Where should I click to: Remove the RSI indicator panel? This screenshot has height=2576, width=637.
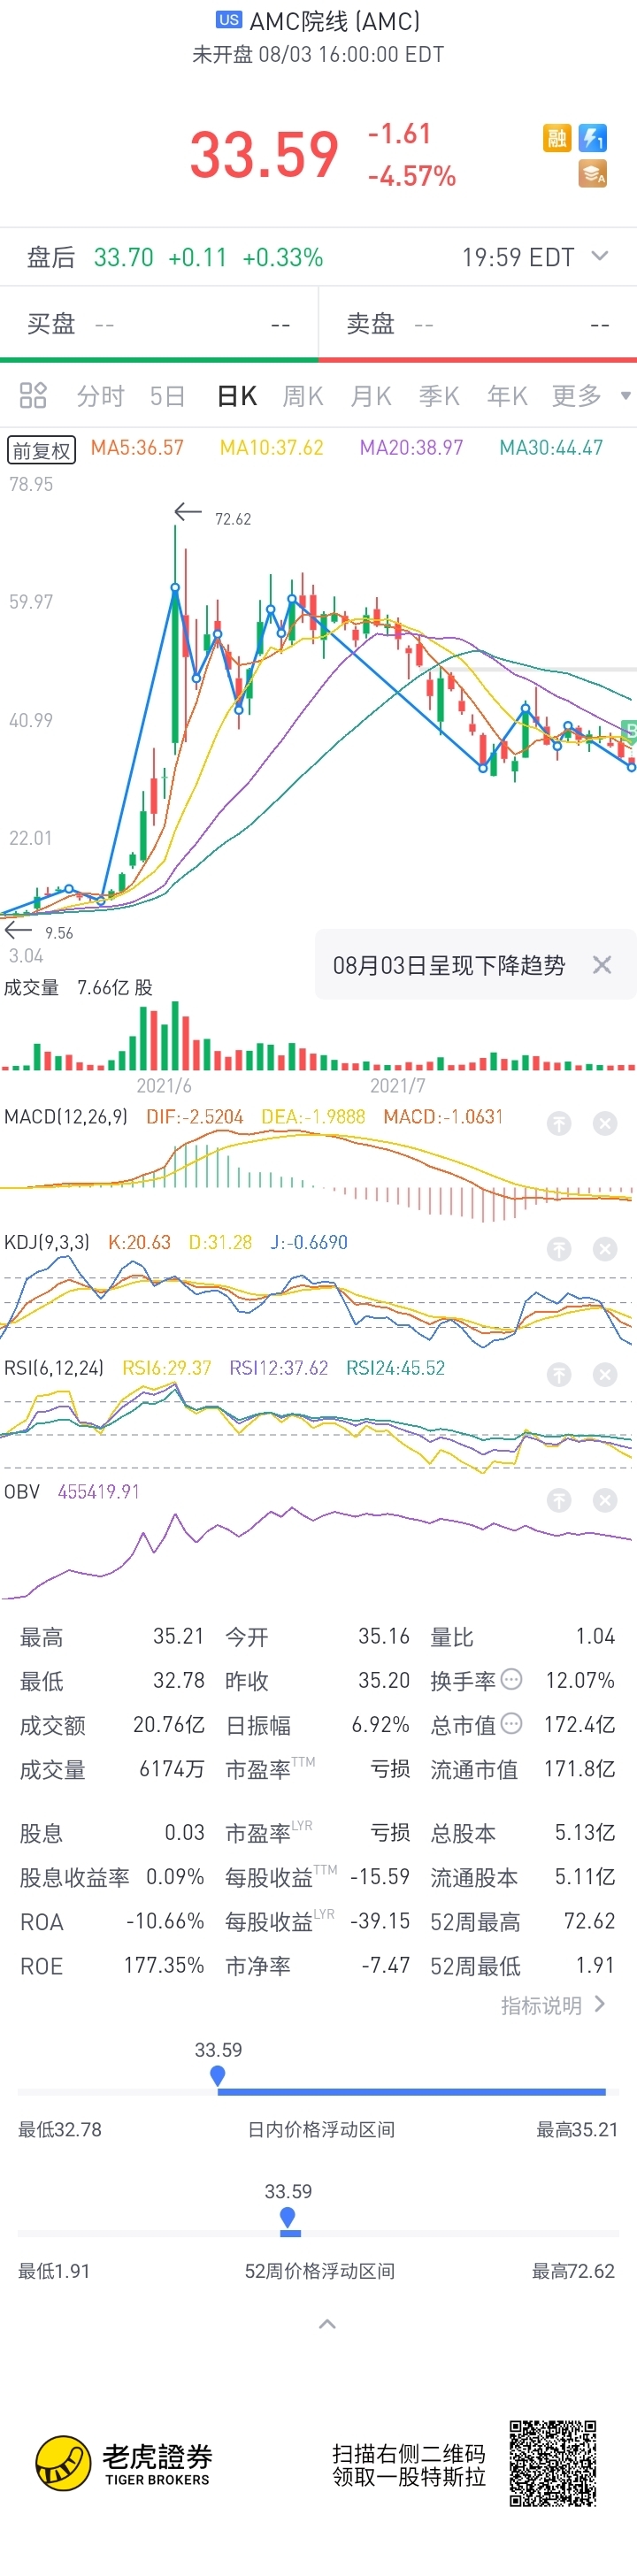pos(605,1375)
